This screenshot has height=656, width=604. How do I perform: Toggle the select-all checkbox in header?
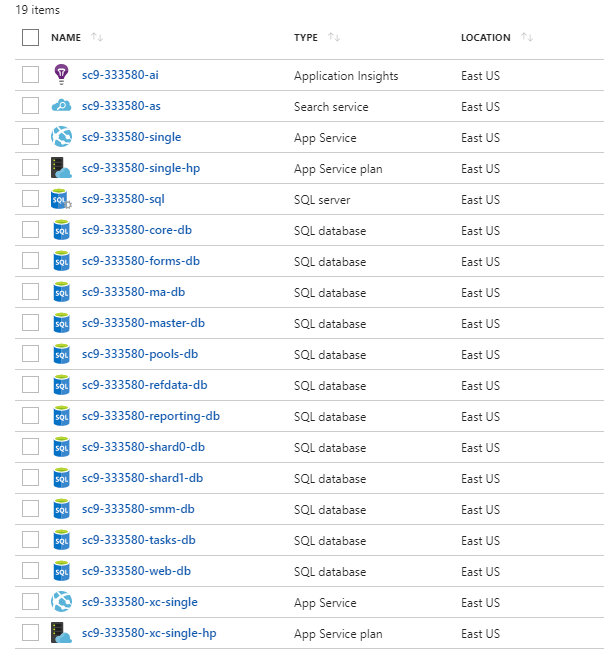pyautogui.click(x=31, y=38)
